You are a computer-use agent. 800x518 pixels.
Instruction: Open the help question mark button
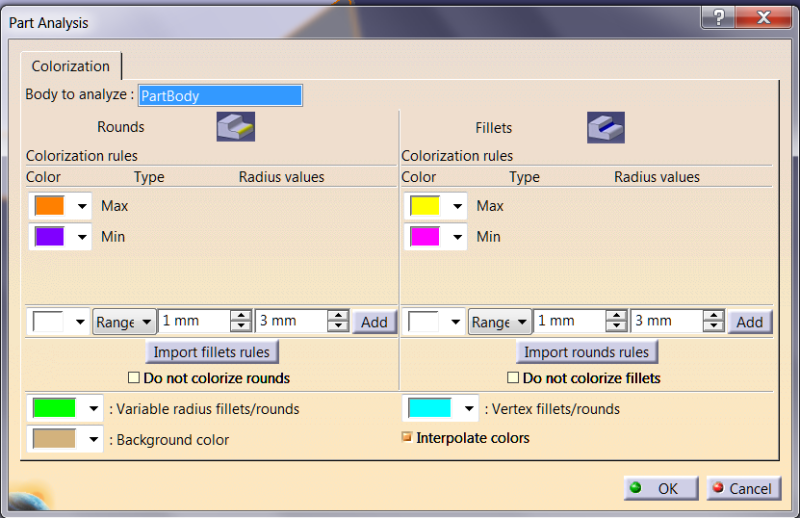click(x=718, y=18)
